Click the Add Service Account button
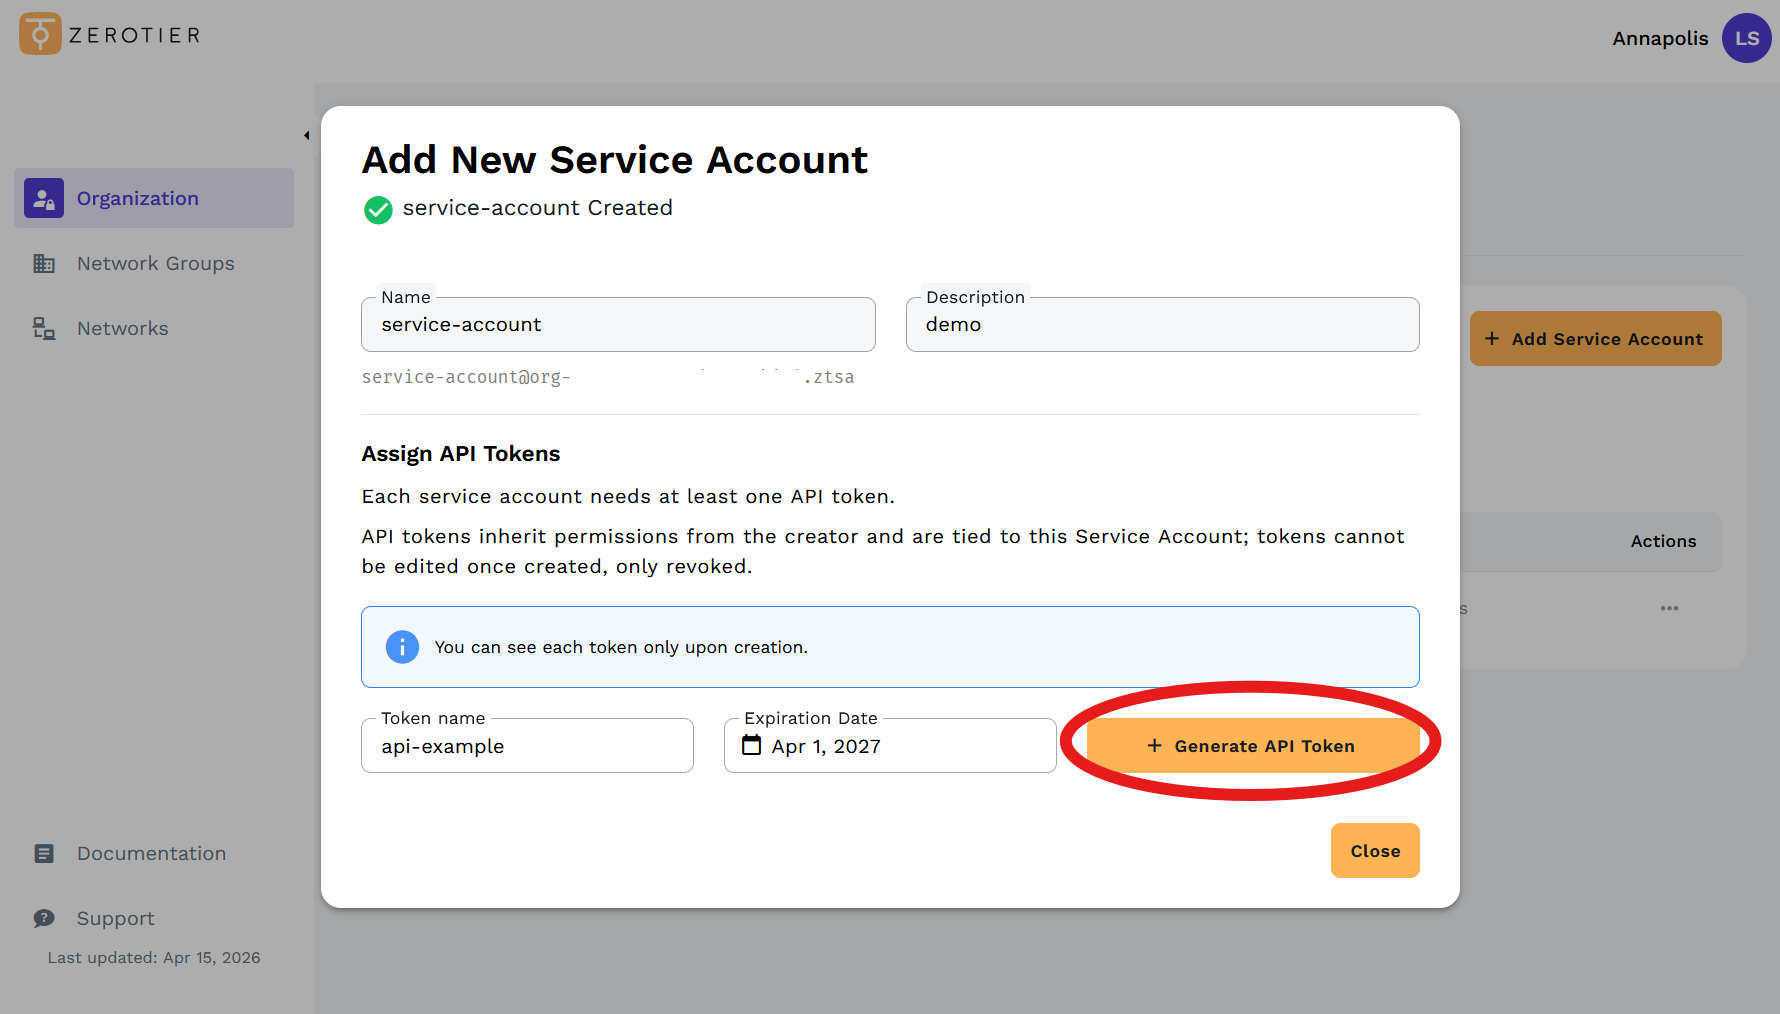Image resolution: width=1780 pixels, height=1014 pixels. coord(1595,338)
